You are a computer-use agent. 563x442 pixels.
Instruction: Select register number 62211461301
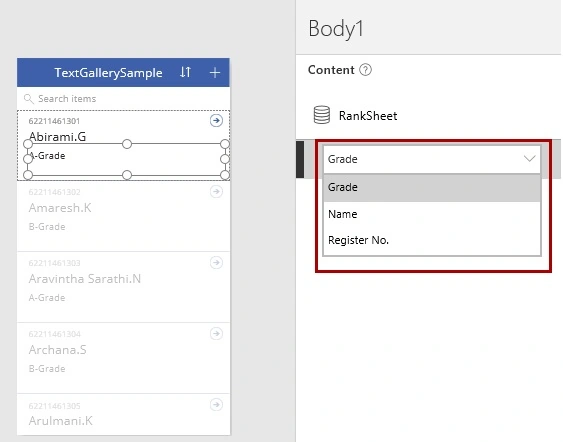[x=54, y=121]
